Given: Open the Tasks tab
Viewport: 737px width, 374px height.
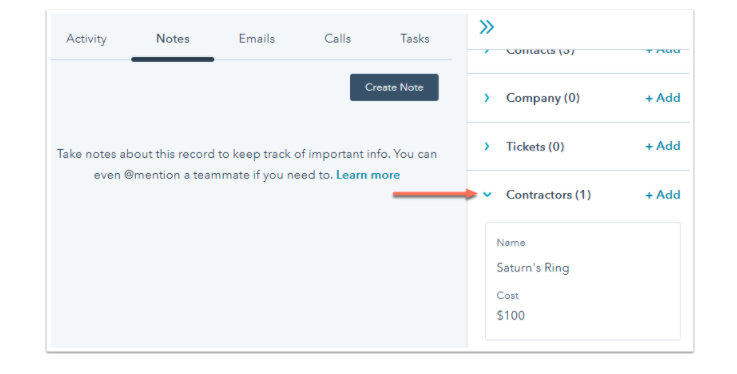Looking at the screenshot, I should [415, 39].
